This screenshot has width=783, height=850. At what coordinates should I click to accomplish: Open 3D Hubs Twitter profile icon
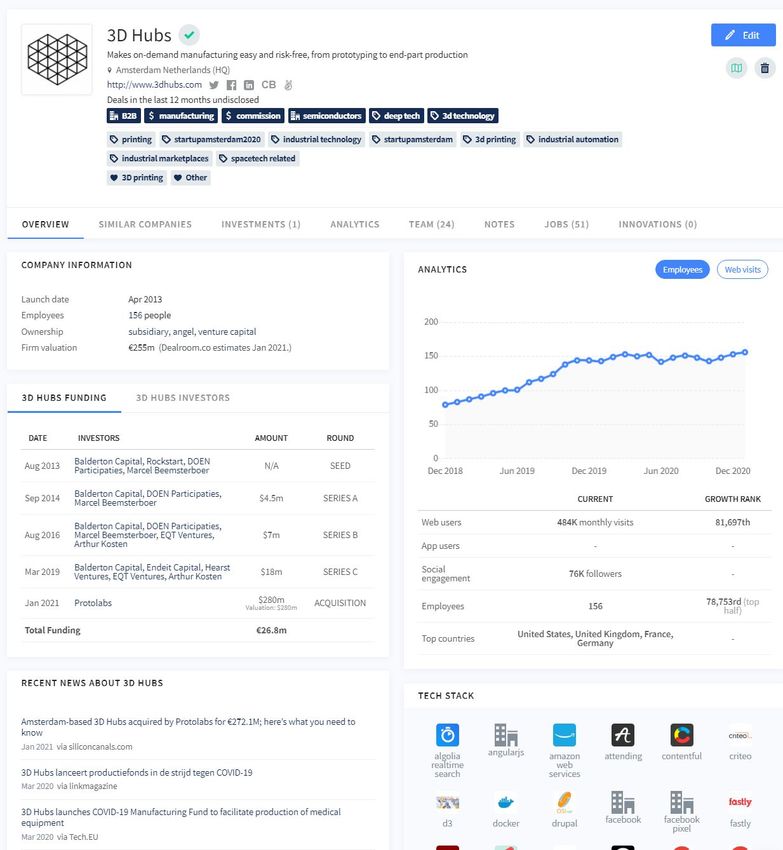coord(214,85)
